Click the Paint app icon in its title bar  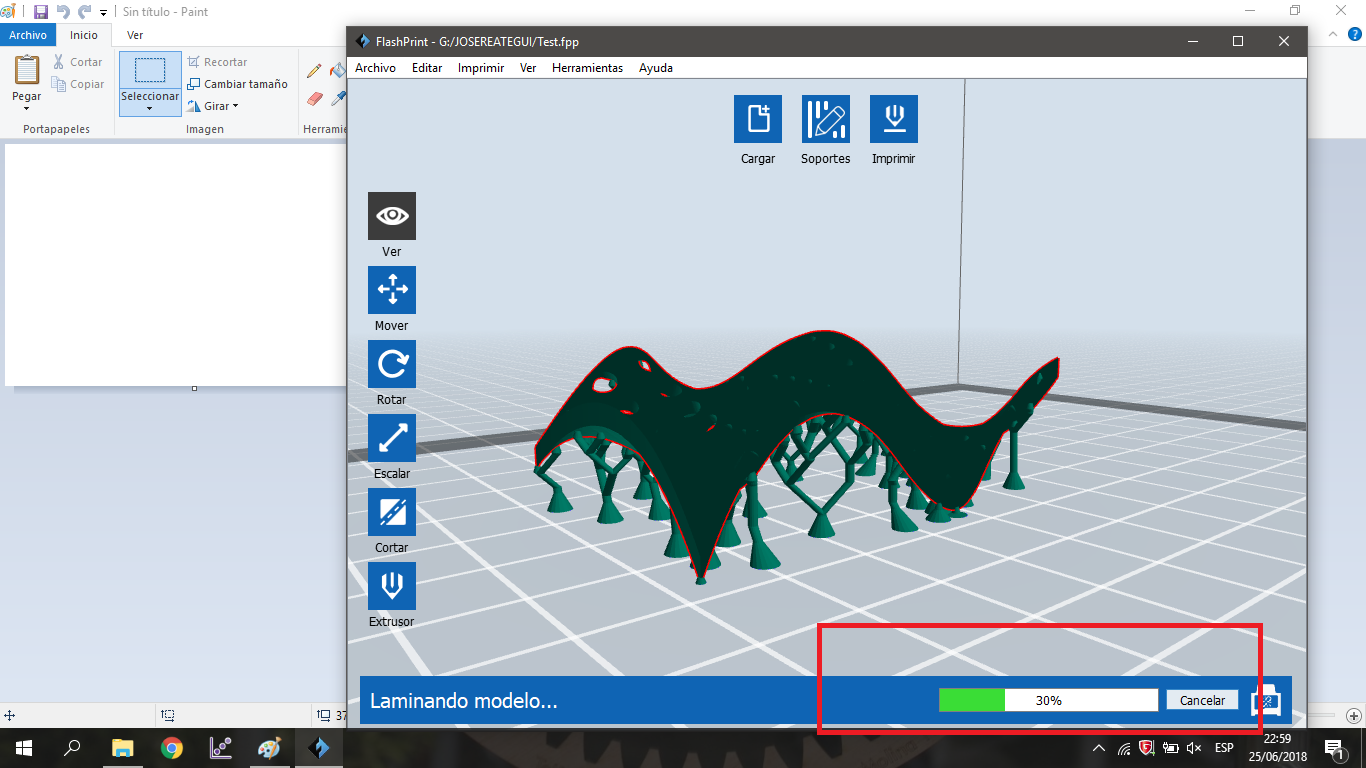point(8,12)
